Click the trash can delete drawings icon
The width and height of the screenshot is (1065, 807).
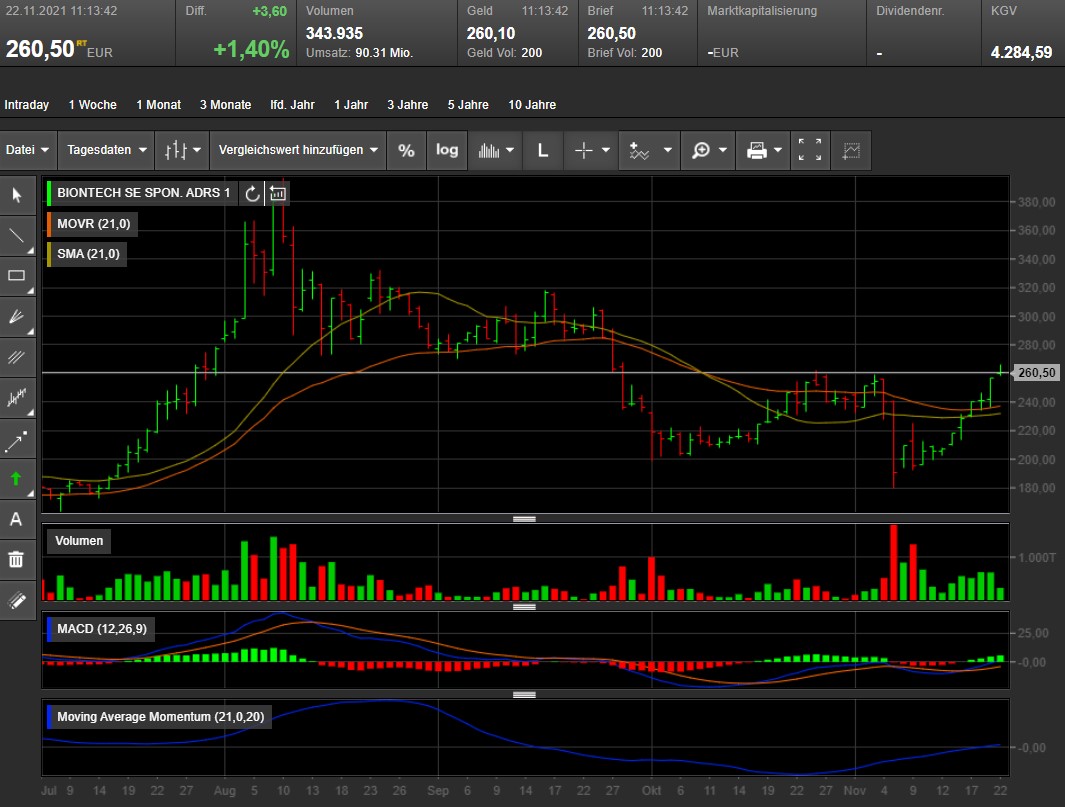17,560
